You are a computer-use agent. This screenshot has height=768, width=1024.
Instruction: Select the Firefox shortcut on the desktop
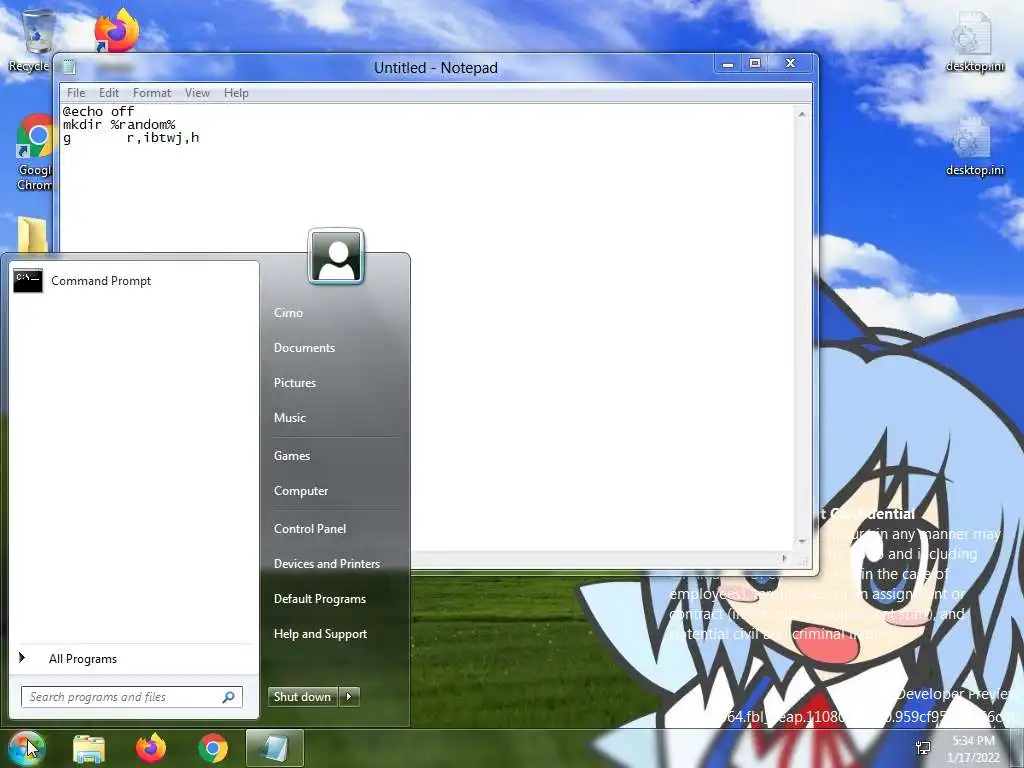point(116,30)
